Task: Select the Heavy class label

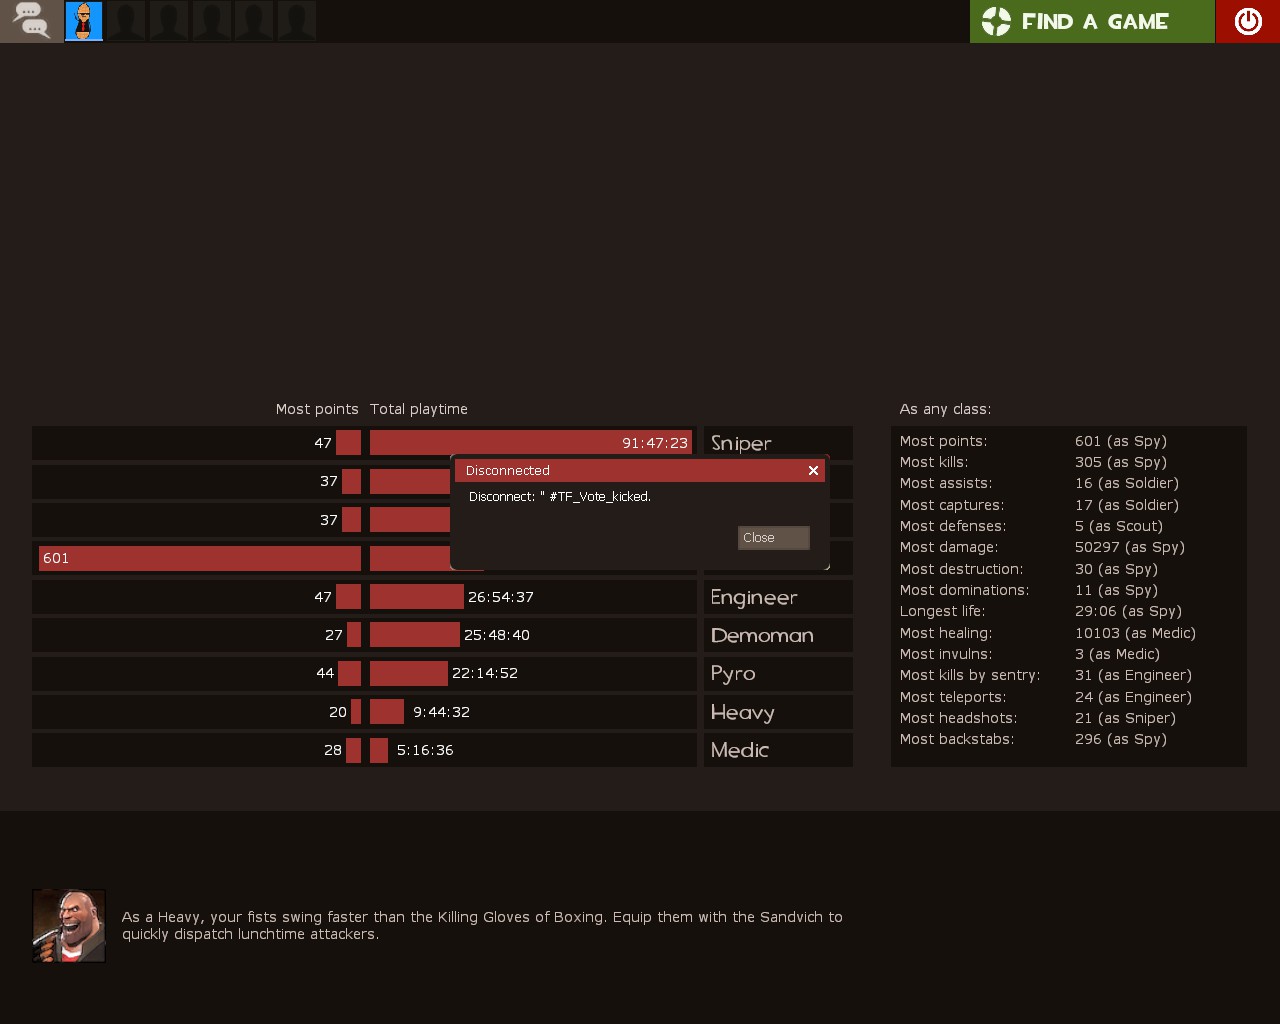Action: (x=743, y=713)
